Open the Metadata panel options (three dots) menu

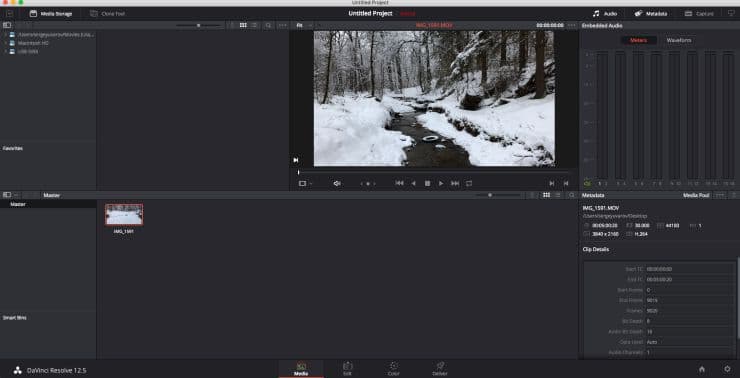(x=720, y=195)
